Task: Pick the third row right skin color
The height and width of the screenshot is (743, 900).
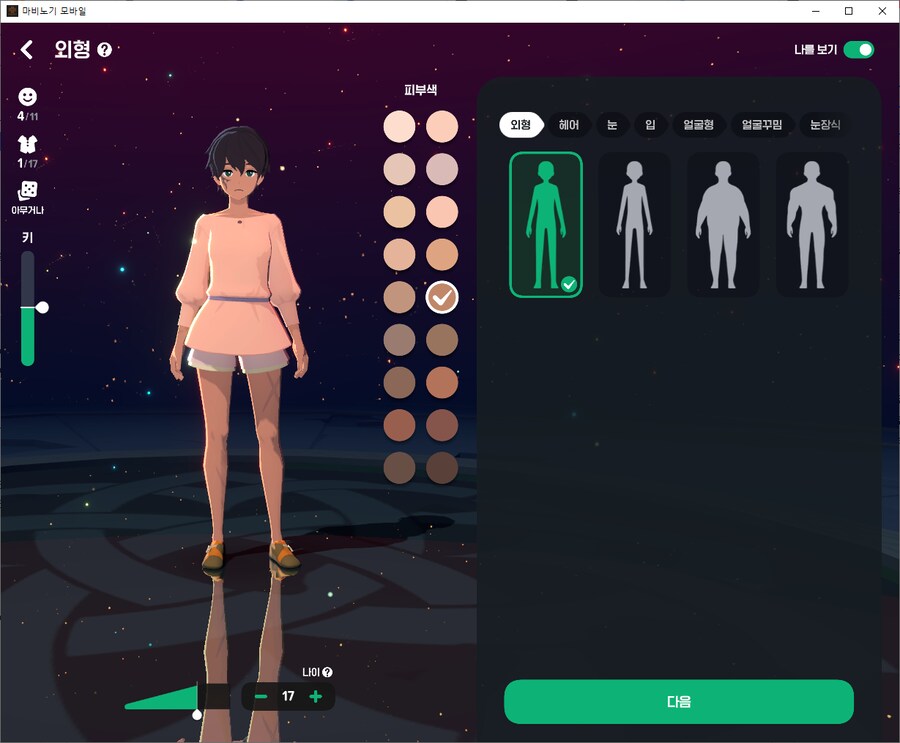Action: pos(442,212)
